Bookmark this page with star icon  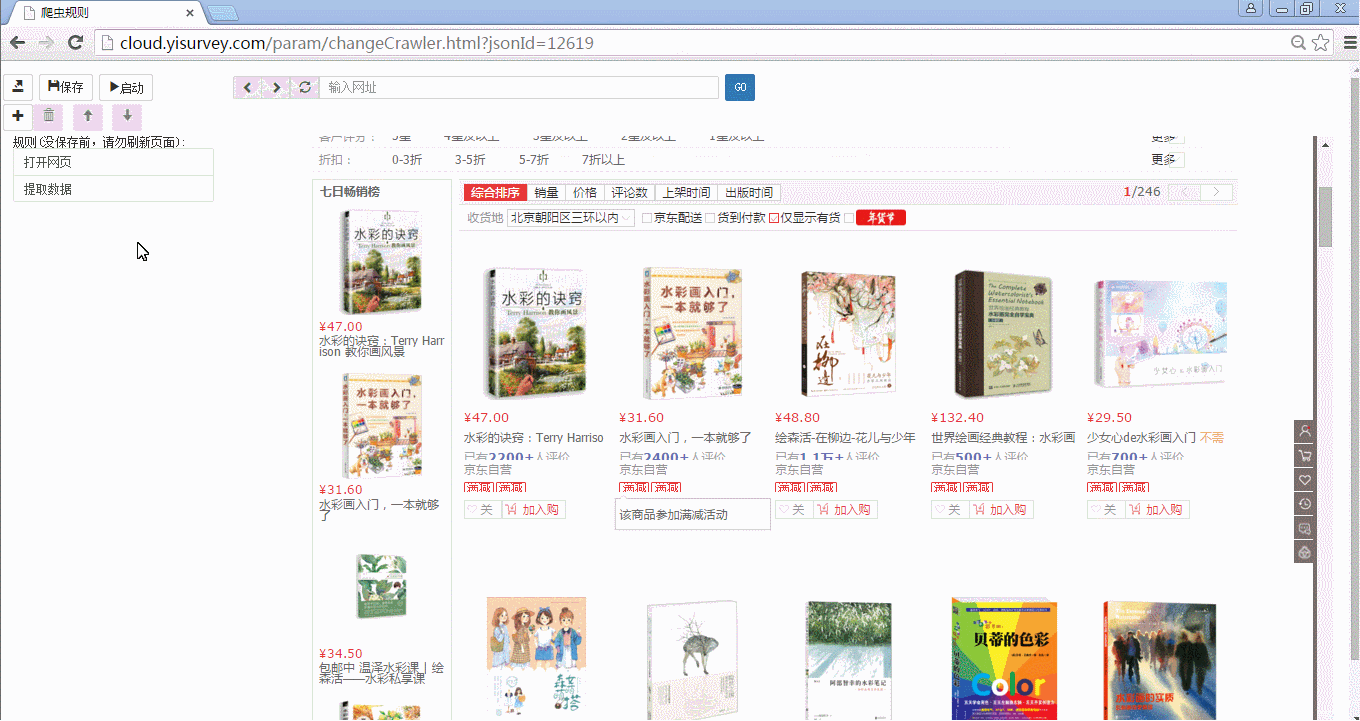[x=1321, y=42]
